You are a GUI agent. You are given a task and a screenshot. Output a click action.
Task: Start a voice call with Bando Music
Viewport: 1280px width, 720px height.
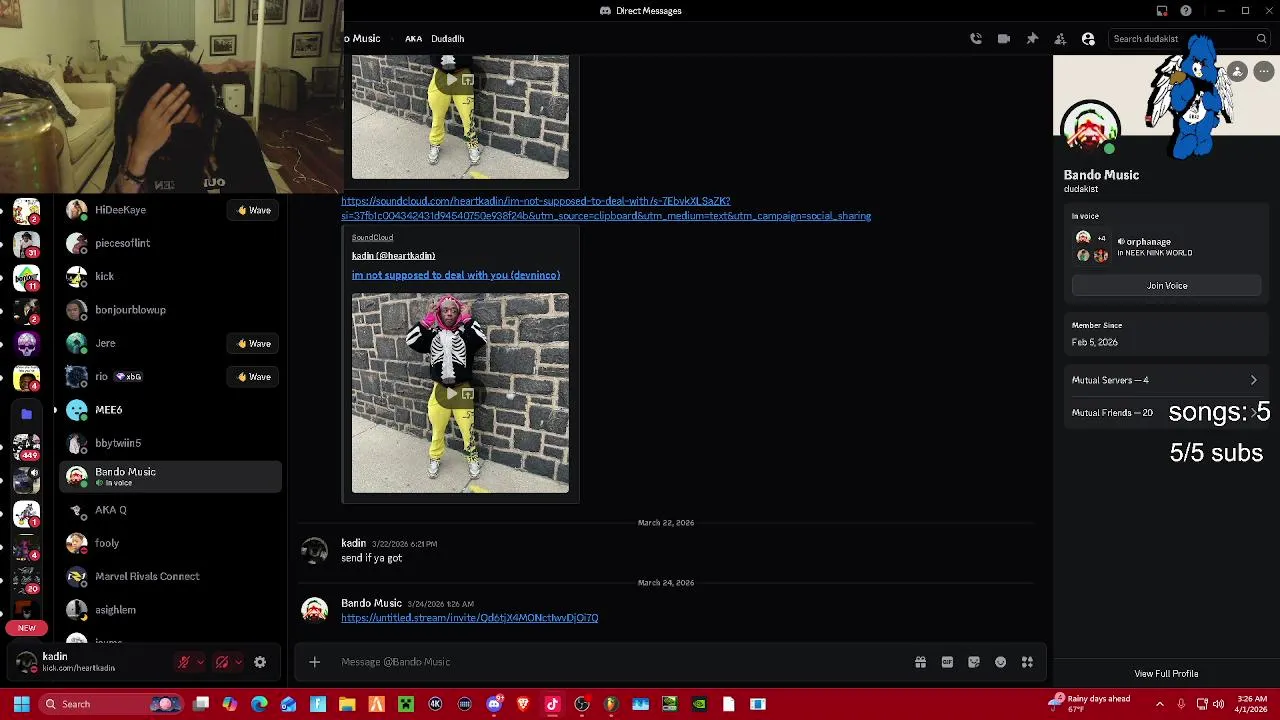click(976, 39)
